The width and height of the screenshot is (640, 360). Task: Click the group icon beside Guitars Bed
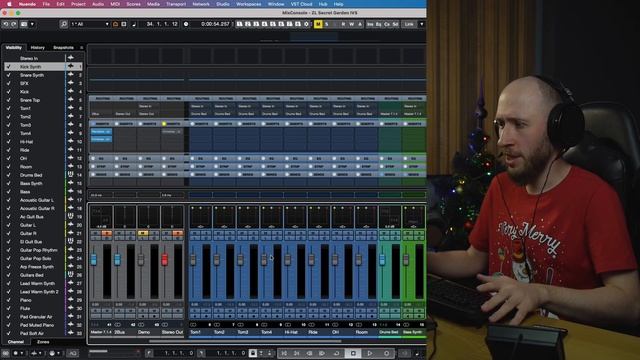pyautogui.click(x=71, y=275)
